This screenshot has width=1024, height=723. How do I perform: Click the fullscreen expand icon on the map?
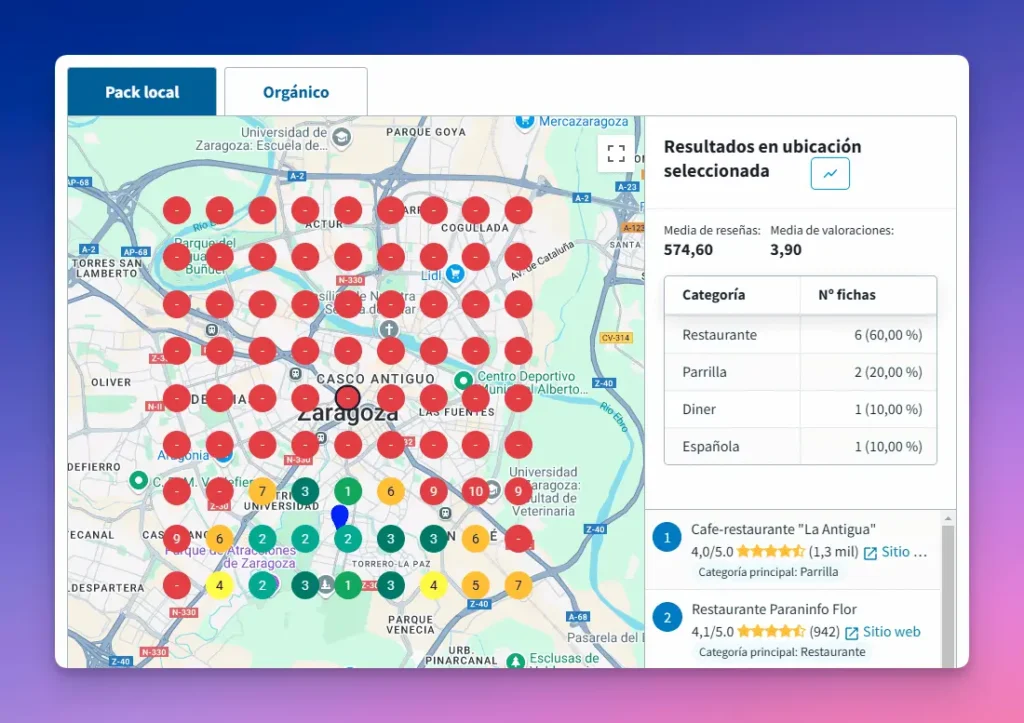pyautogui.click(x=616, y=153)
